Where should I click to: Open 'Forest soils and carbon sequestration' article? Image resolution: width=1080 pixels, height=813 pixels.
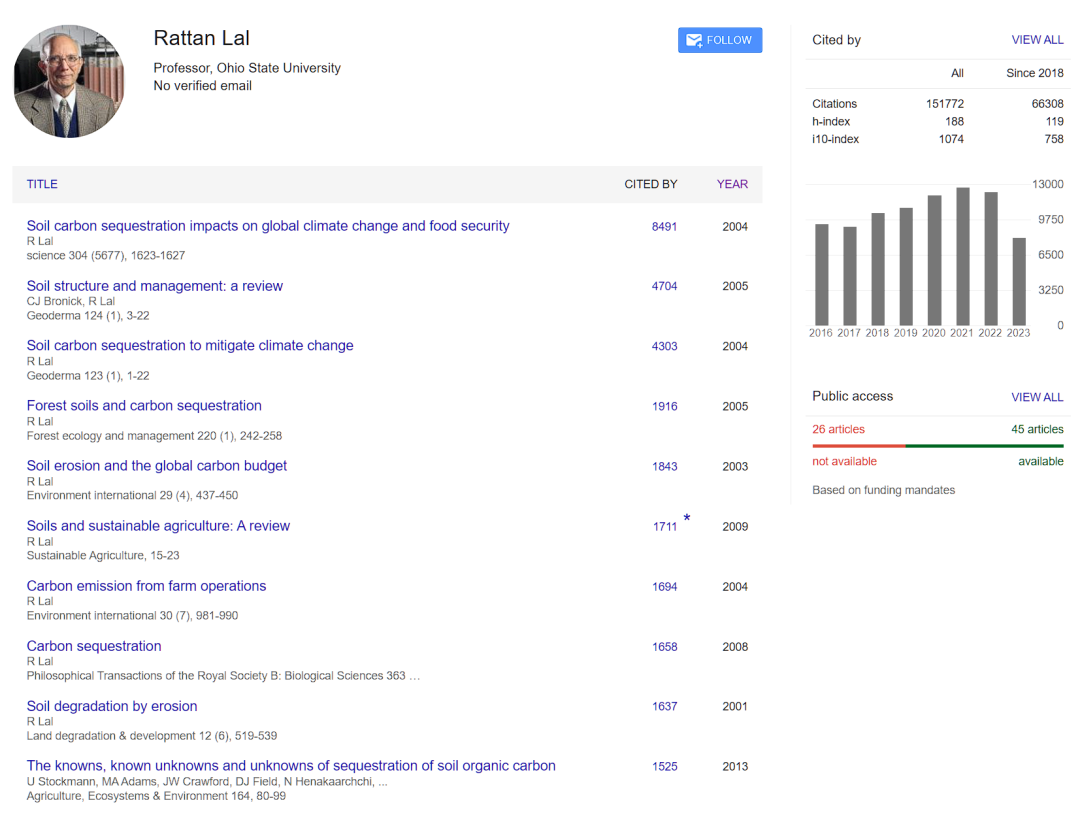(144, 406)
